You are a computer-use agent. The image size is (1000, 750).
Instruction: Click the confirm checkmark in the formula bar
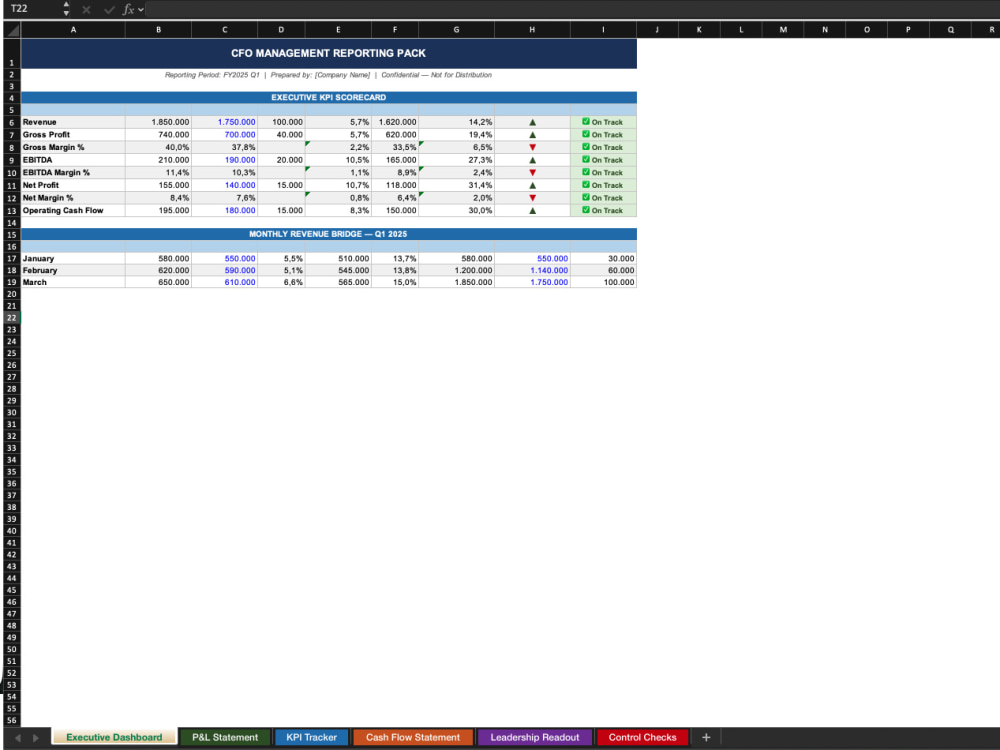click(109, 10)
